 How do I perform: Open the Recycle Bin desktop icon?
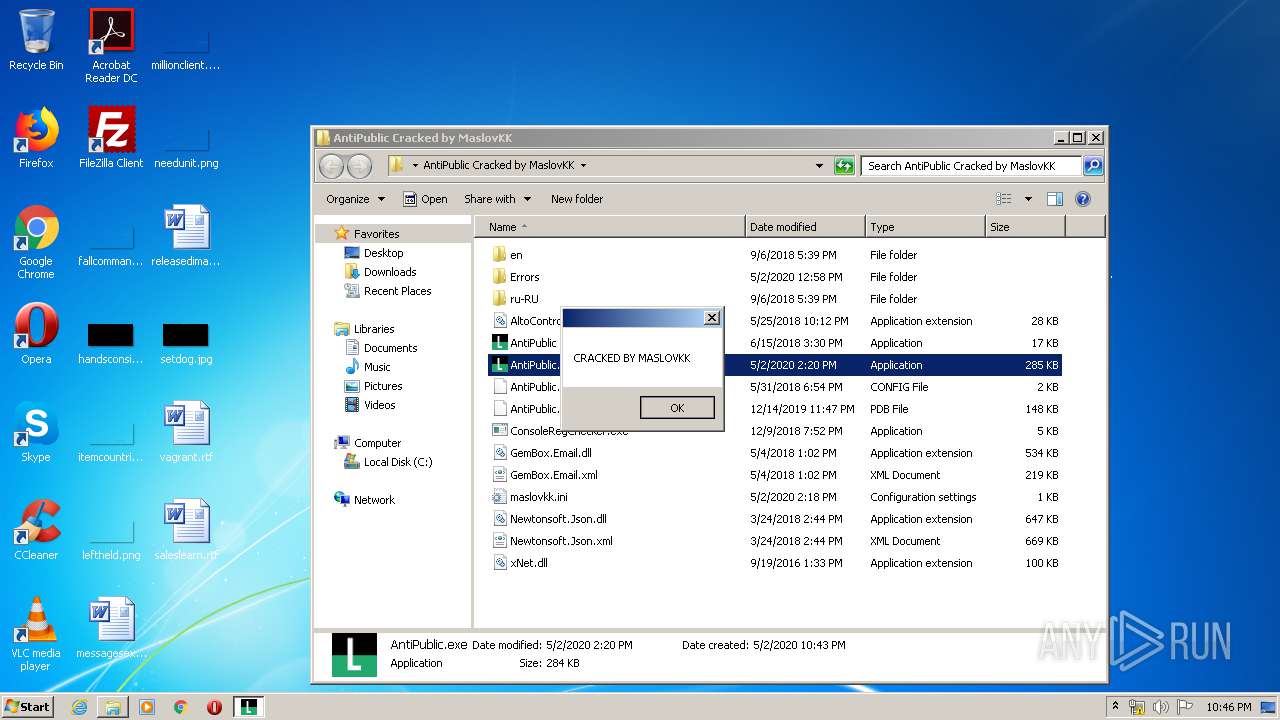36,40
